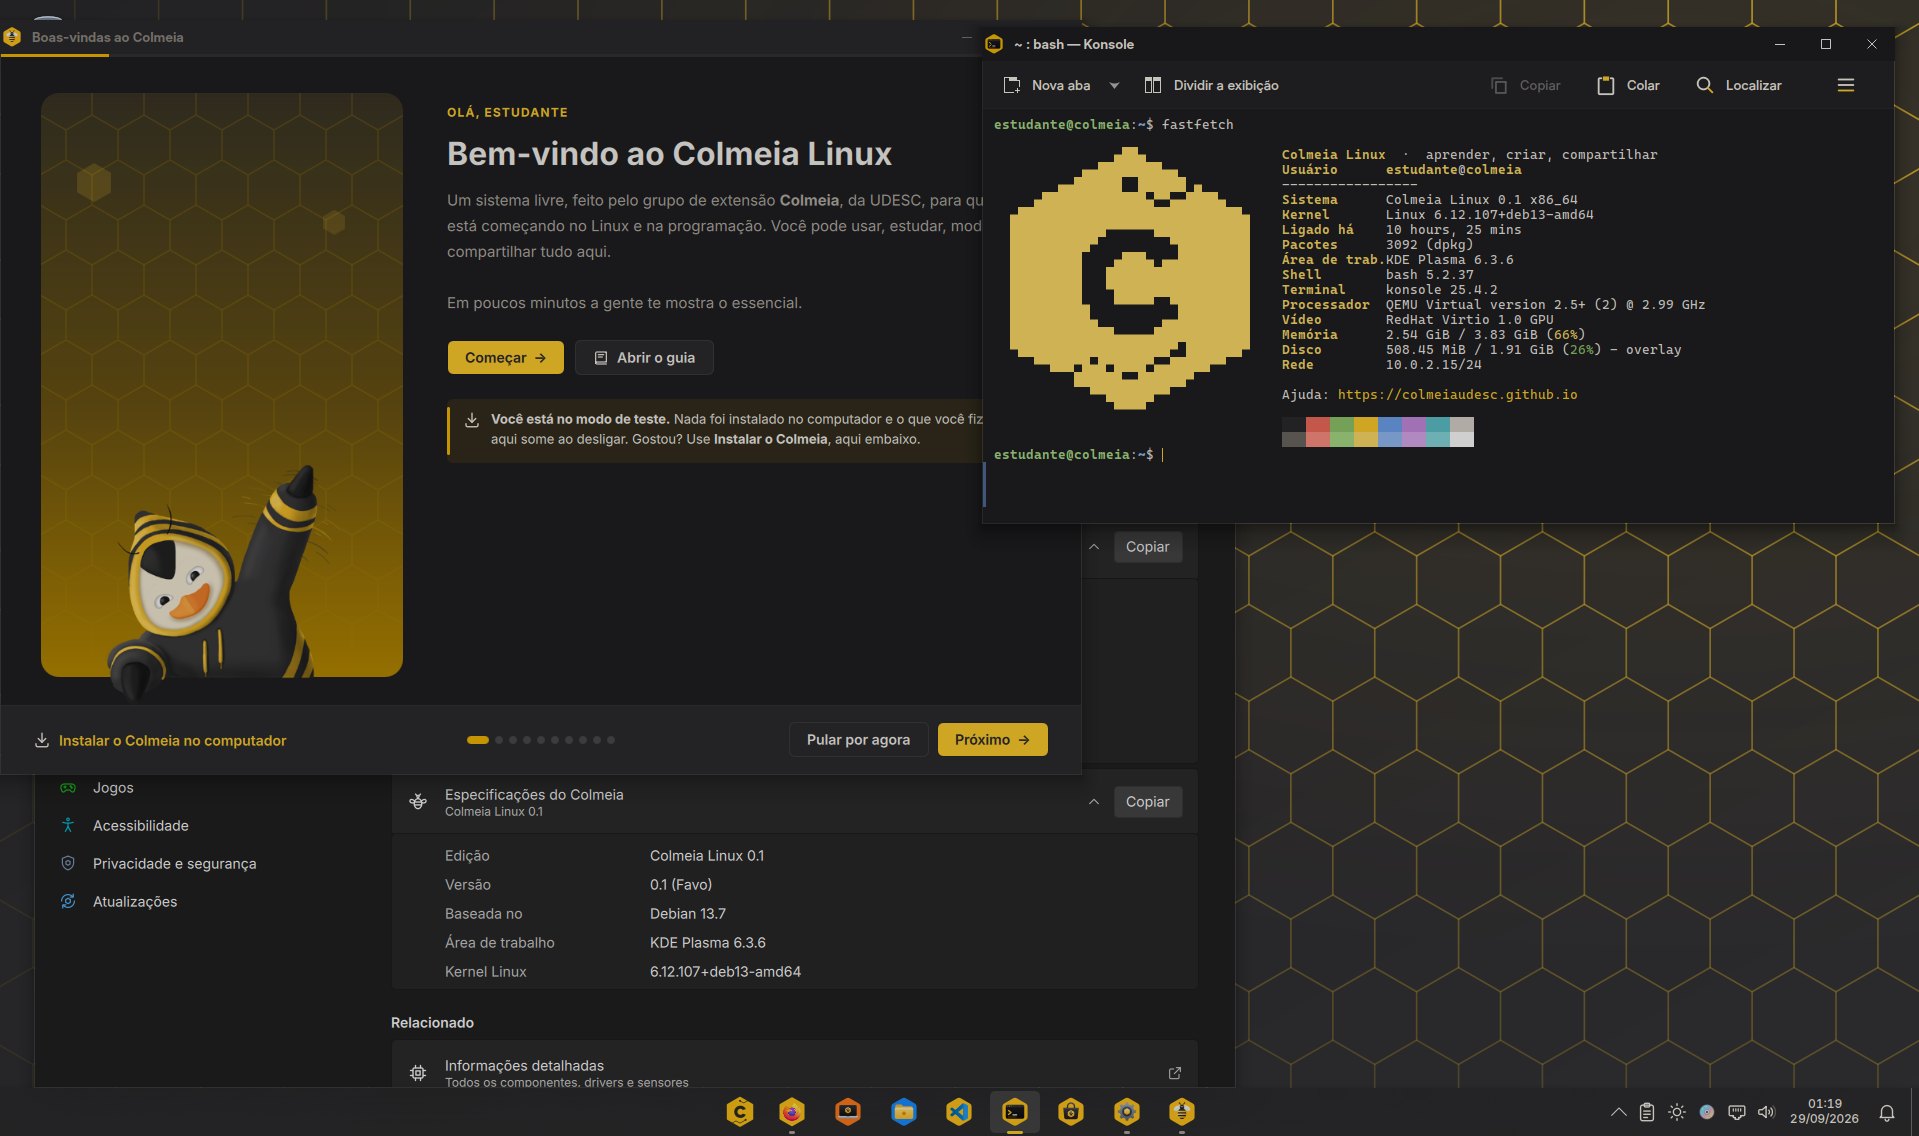
Task: Click the Jogos gamepad icon in the sidebar
Action: click(x=68, y=788)
